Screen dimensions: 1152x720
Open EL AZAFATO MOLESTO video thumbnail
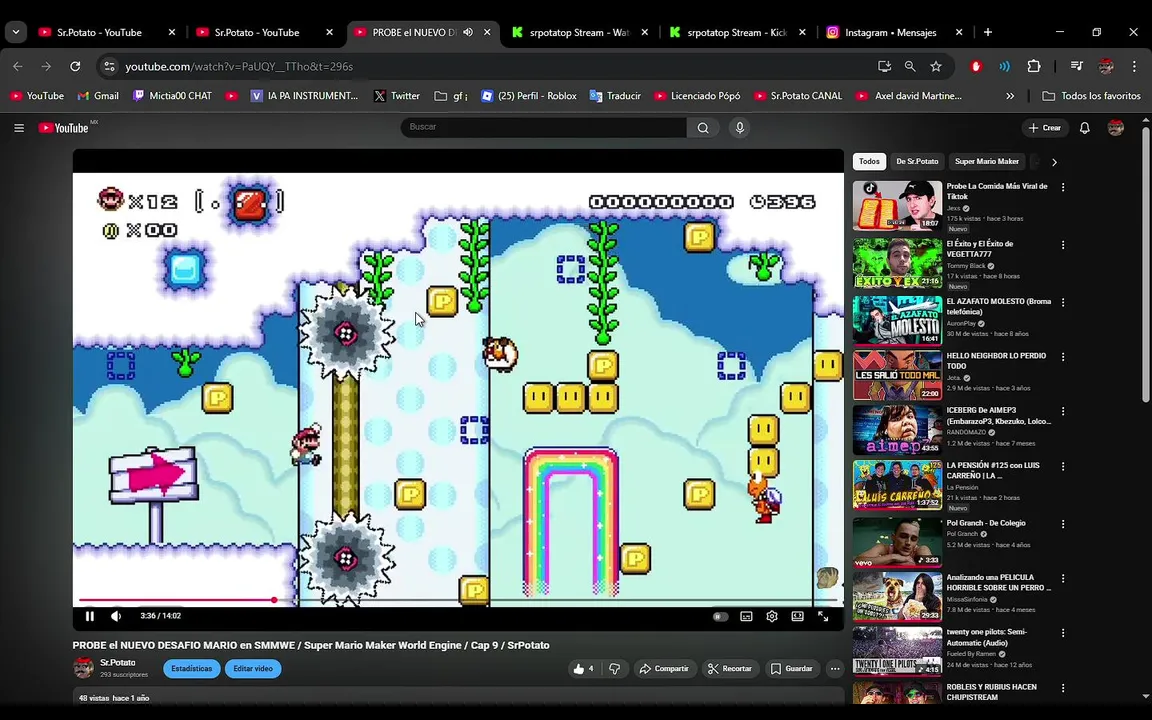click(897, 320)
